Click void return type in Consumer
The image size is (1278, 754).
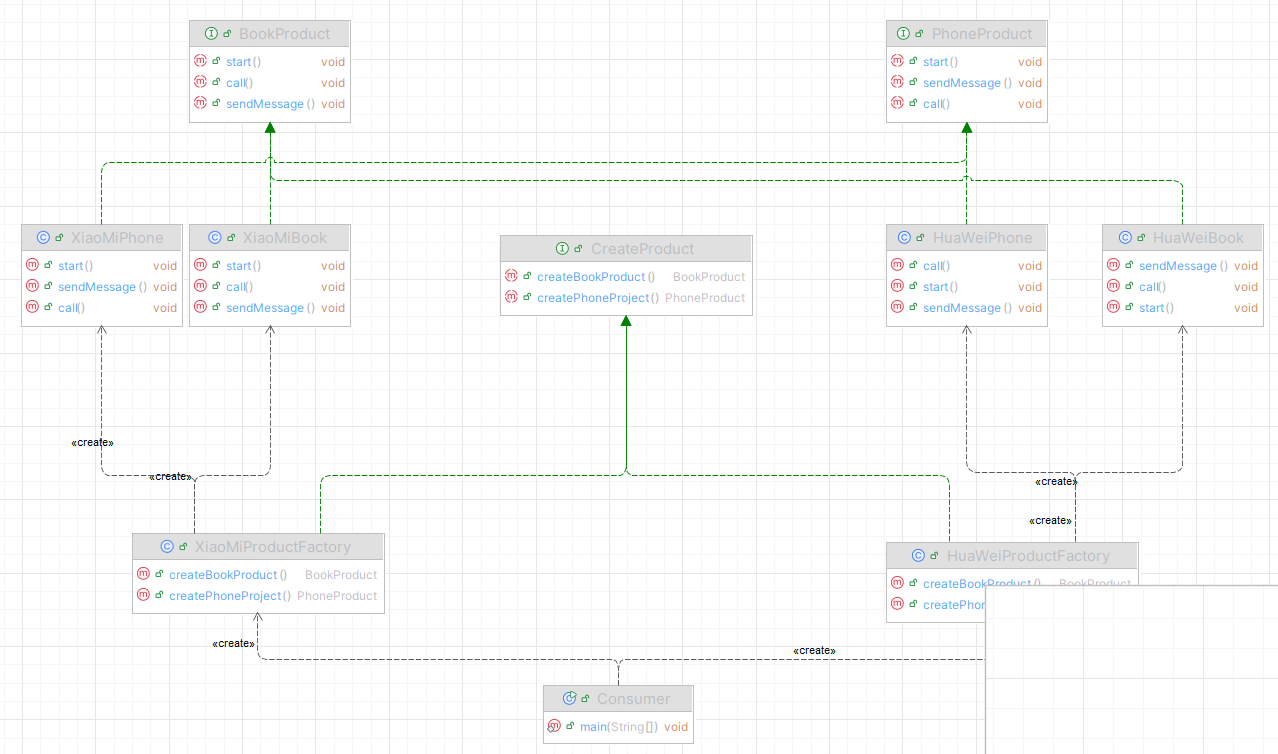coord(676,727)
